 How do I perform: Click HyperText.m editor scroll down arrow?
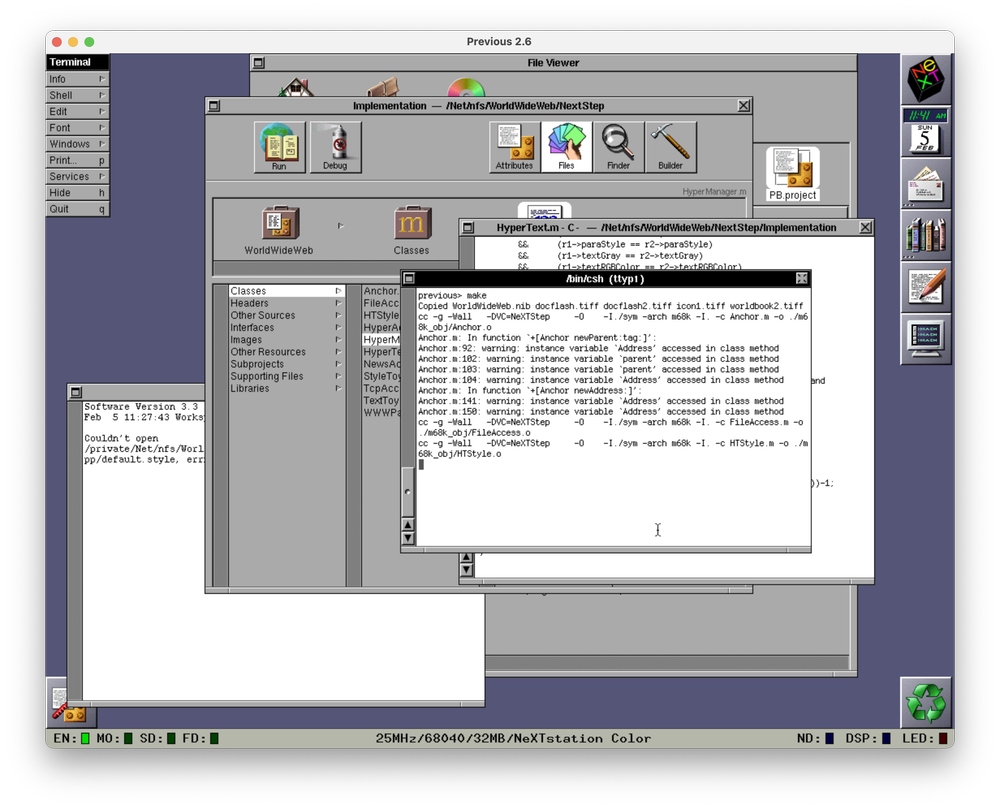point(467,569)
